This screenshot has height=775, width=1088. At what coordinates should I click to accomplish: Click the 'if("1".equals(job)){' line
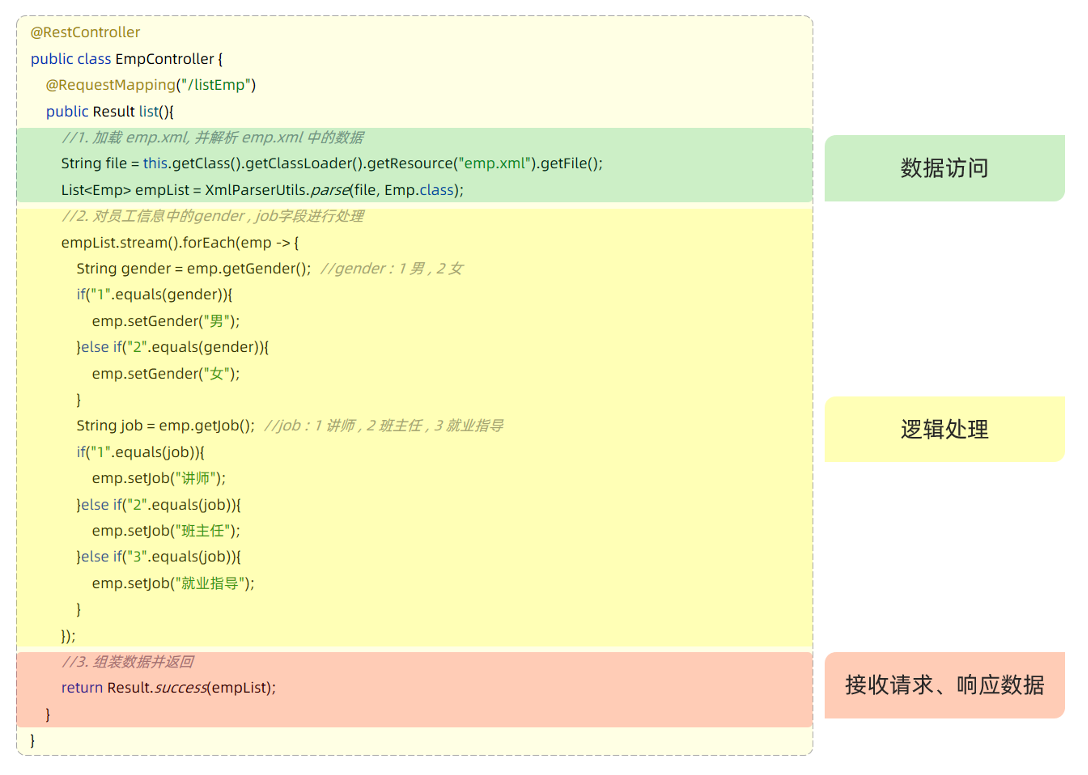(x=140, y=452)
